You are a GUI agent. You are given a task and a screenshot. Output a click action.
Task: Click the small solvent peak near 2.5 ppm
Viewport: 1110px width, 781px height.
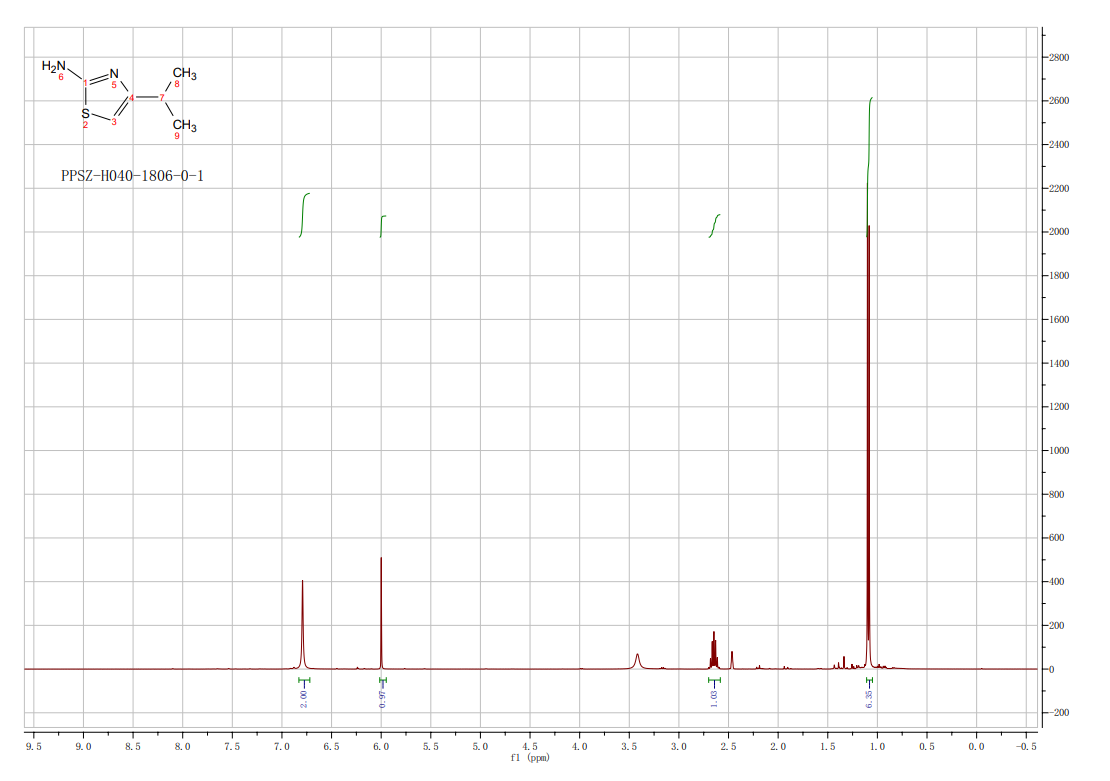pos(732,660)
